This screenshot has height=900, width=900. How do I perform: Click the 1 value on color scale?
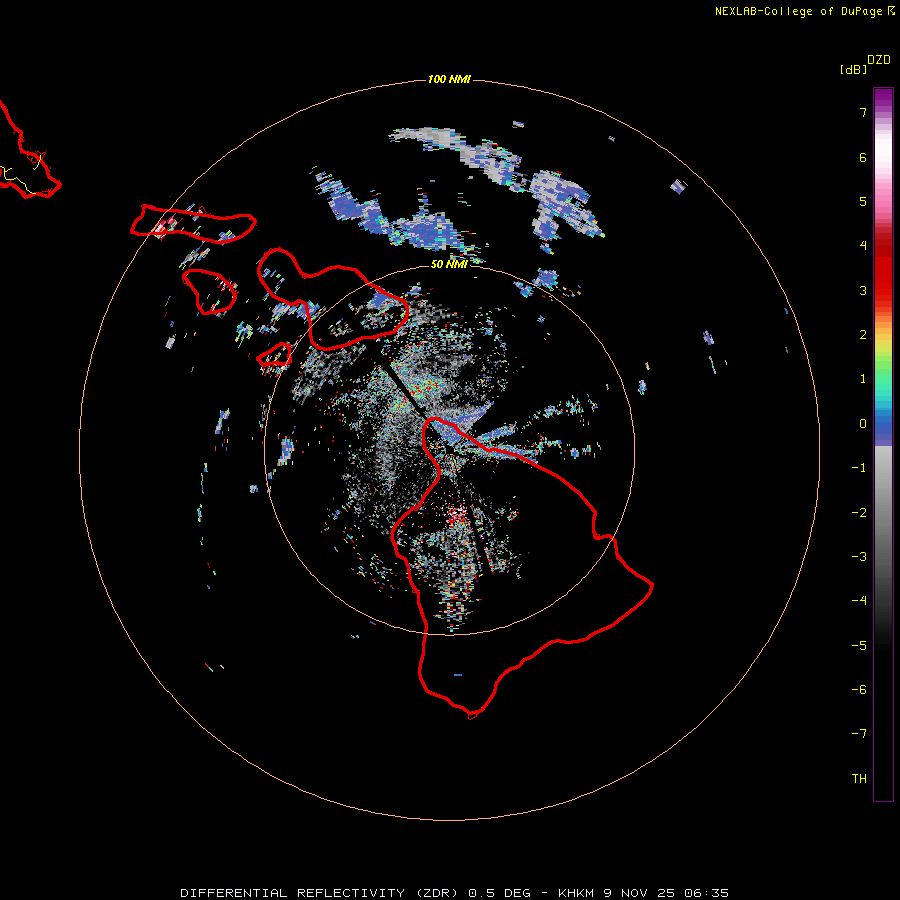click(x=863, y=379)
